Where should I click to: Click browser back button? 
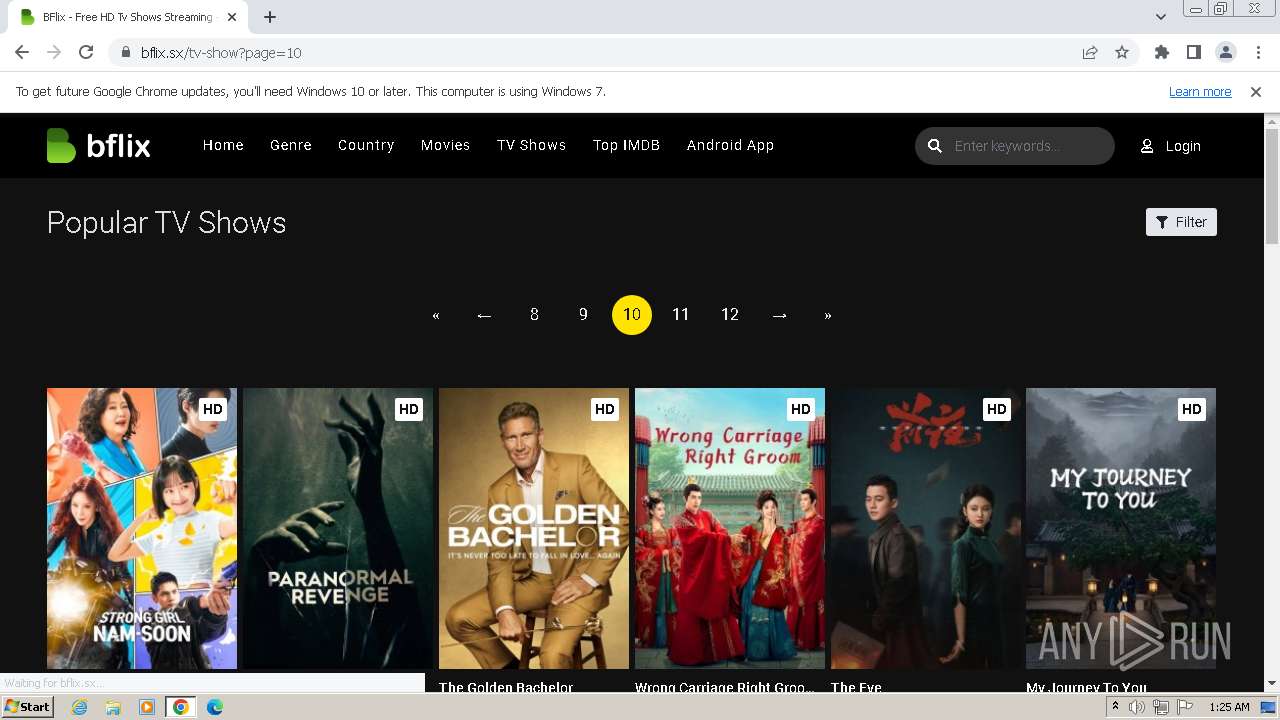(x=22, y=53)
